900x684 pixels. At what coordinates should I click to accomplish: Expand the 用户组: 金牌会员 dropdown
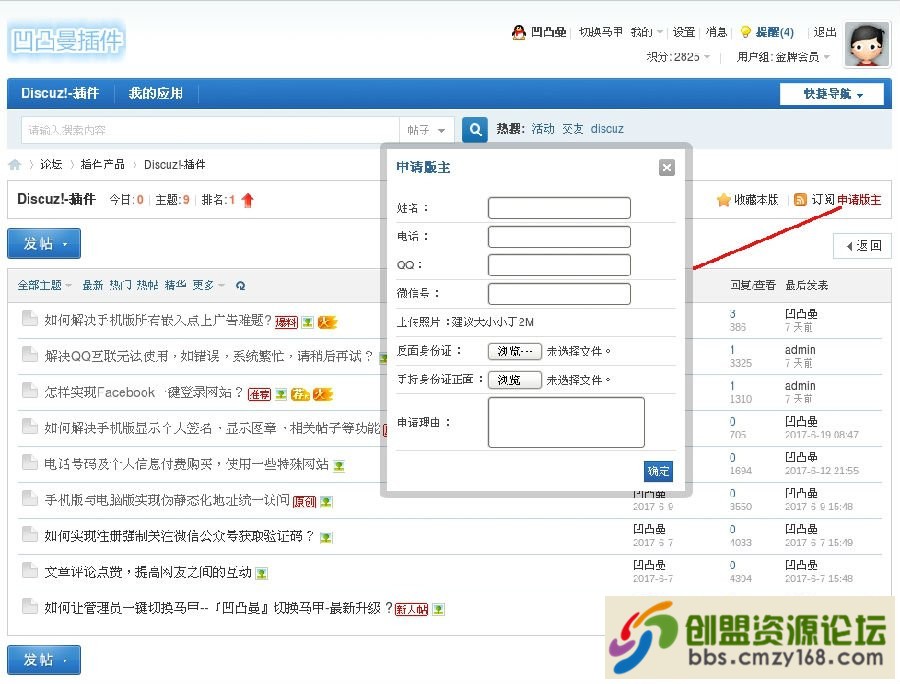click(x=783, y=57)
